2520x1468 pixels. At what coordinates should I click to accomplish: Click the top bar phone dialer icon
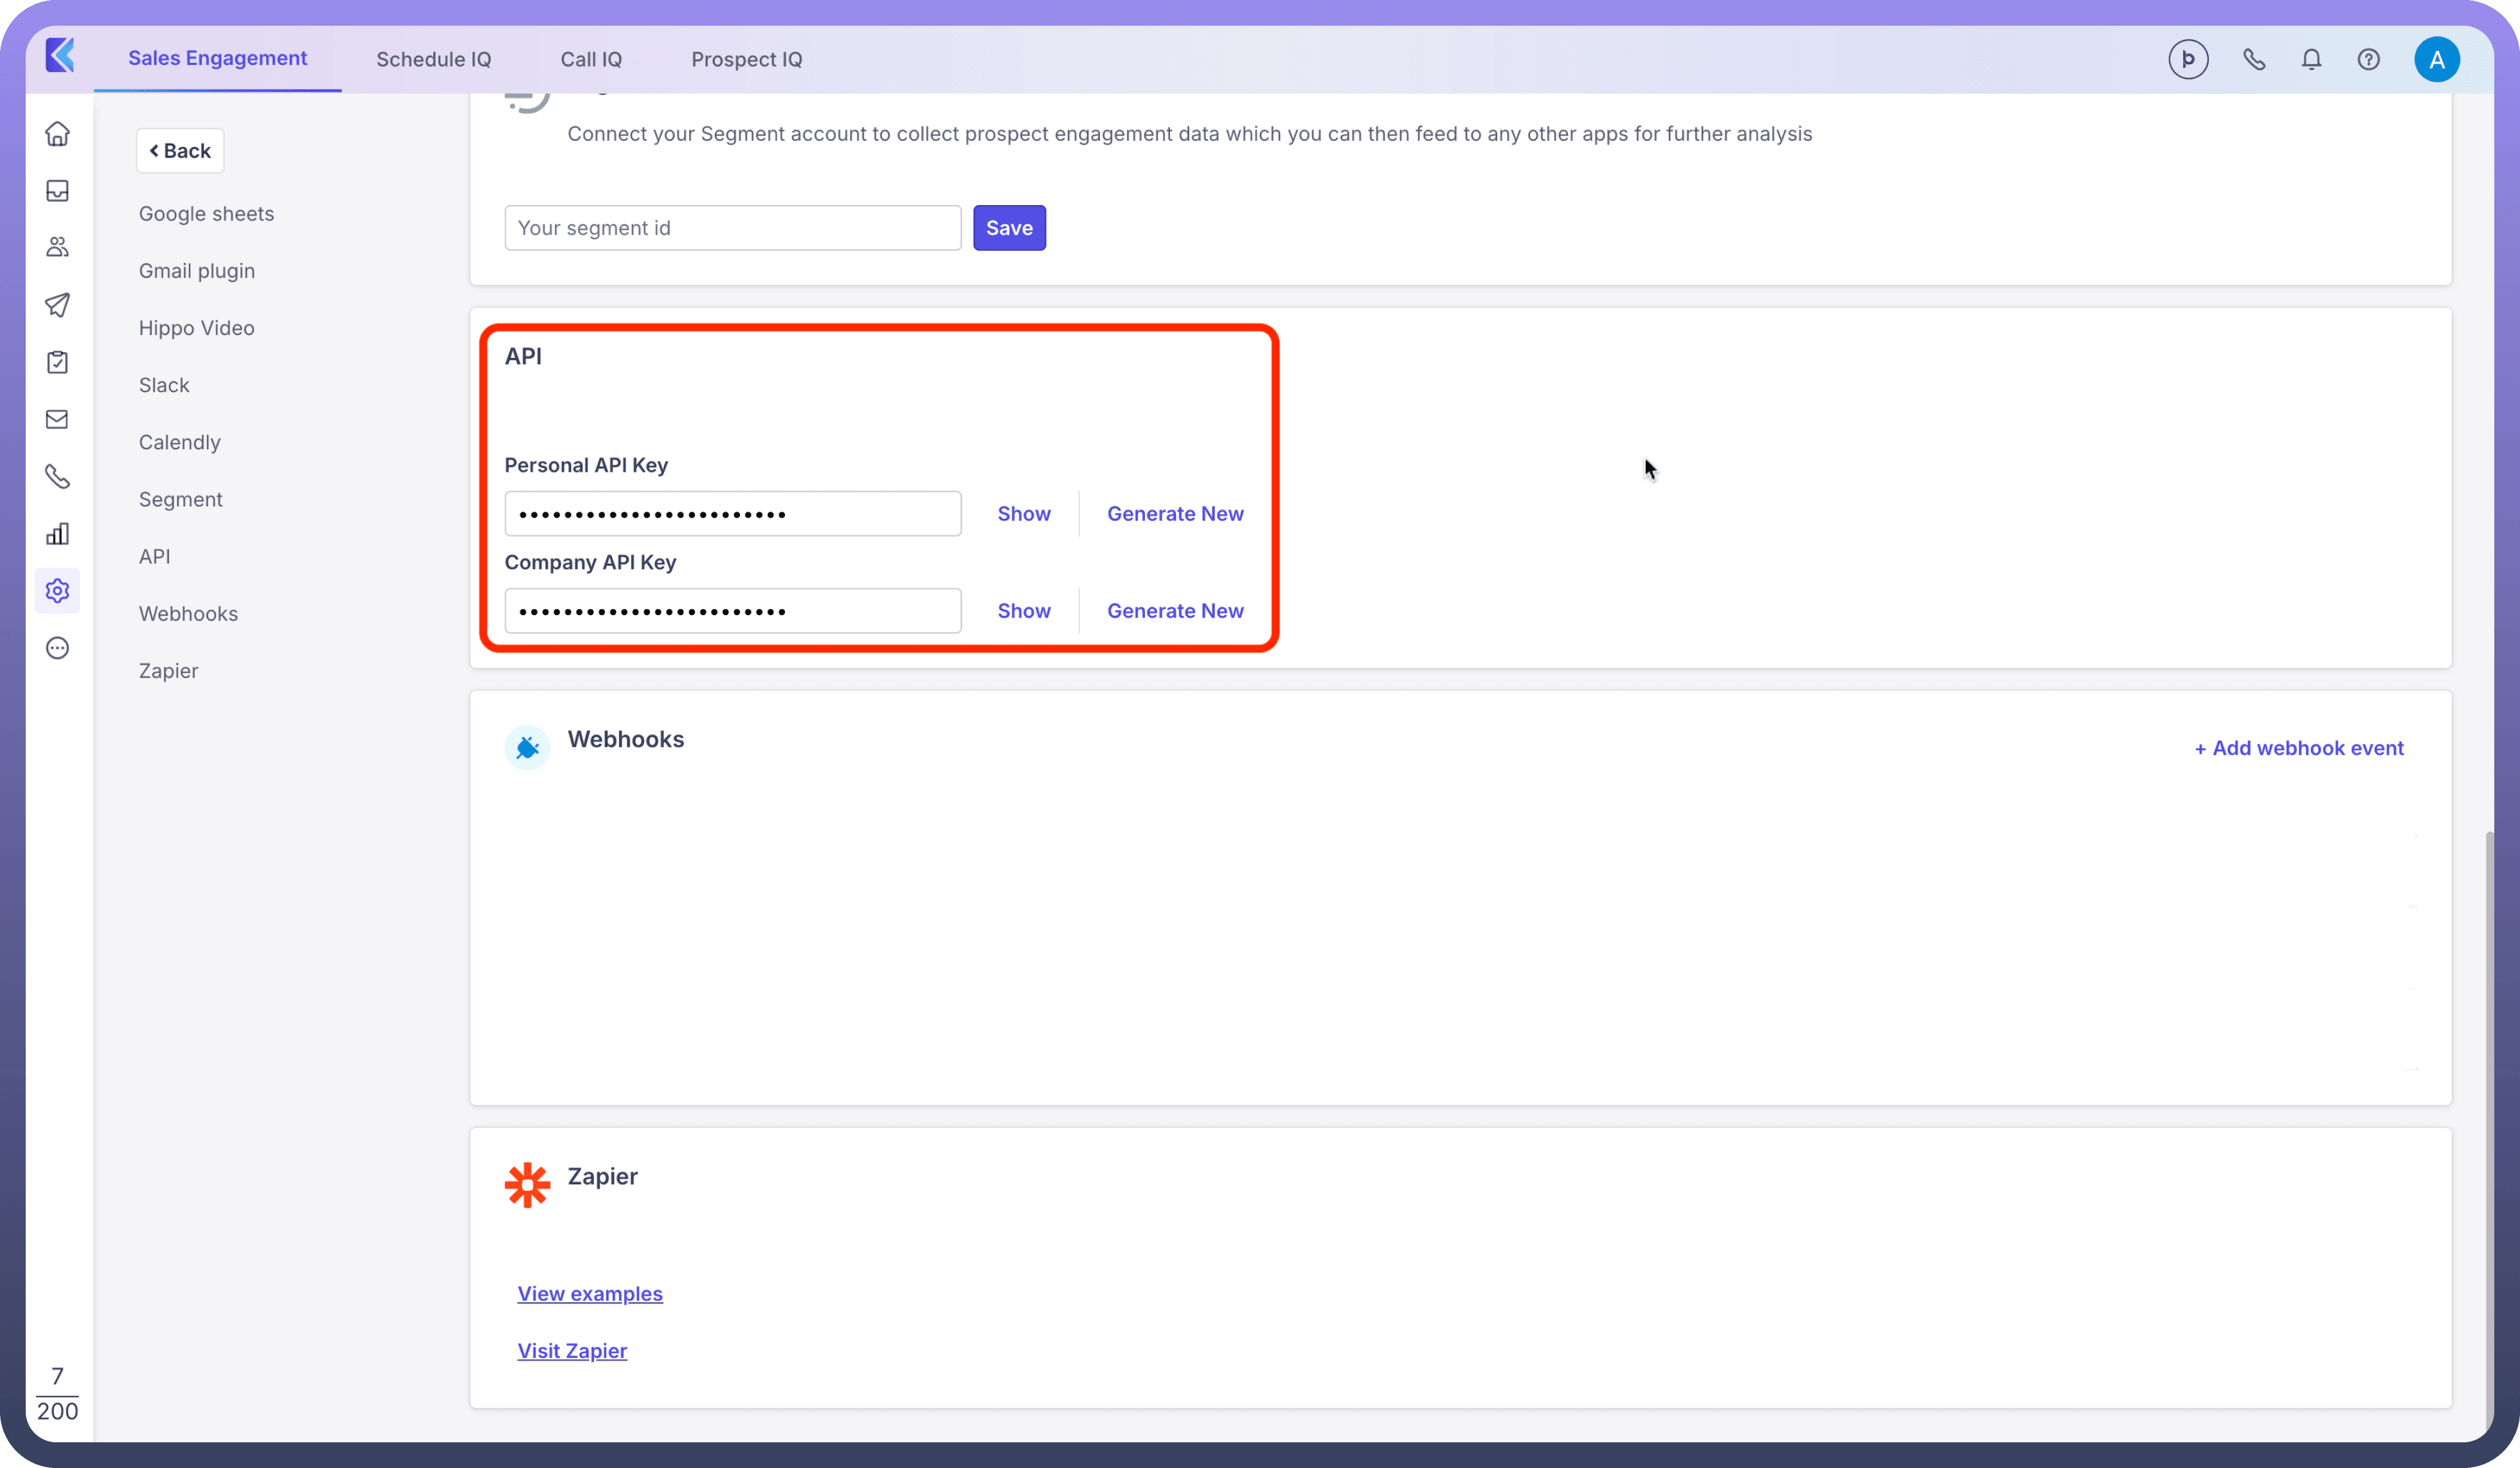click(2254, 60)
